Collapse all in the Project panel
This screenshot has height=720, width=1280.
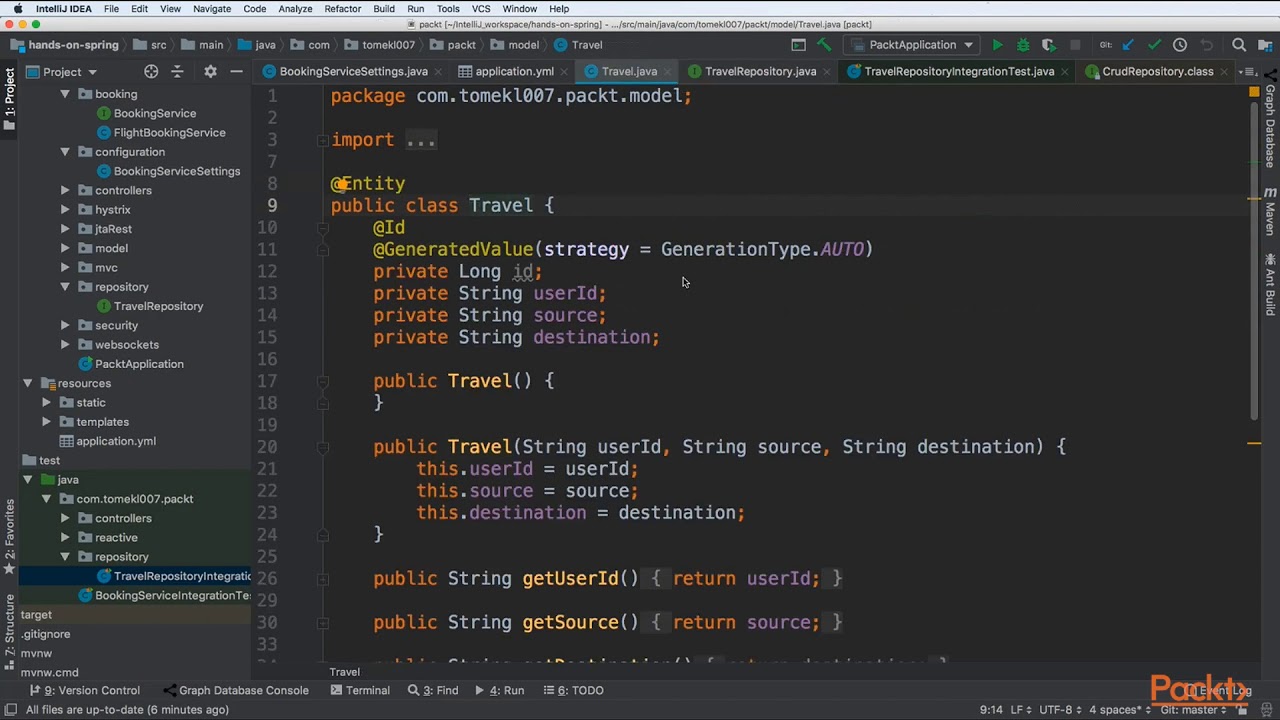[x=178, y=72]
